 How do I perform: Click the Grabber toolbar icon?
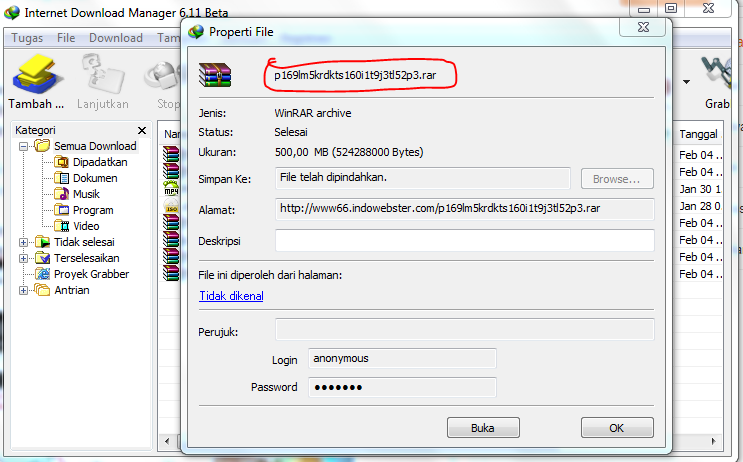tap(716, 72)
